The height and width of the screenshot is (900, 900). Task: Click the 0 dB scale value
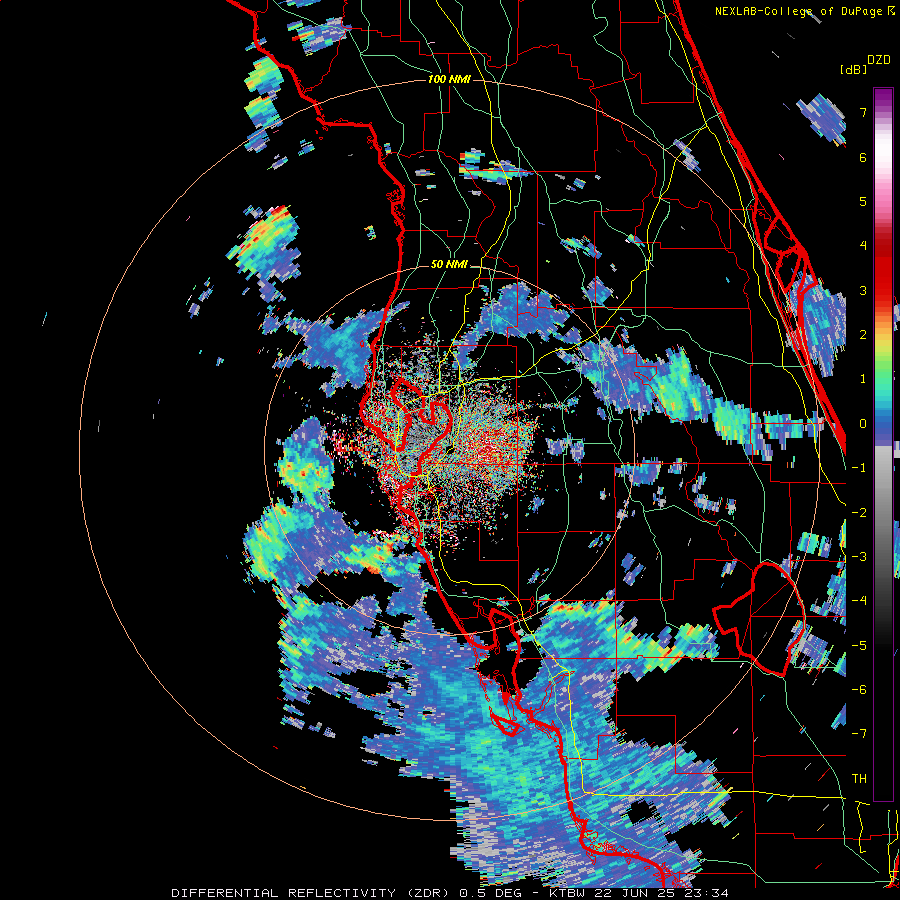pos(863,424)
